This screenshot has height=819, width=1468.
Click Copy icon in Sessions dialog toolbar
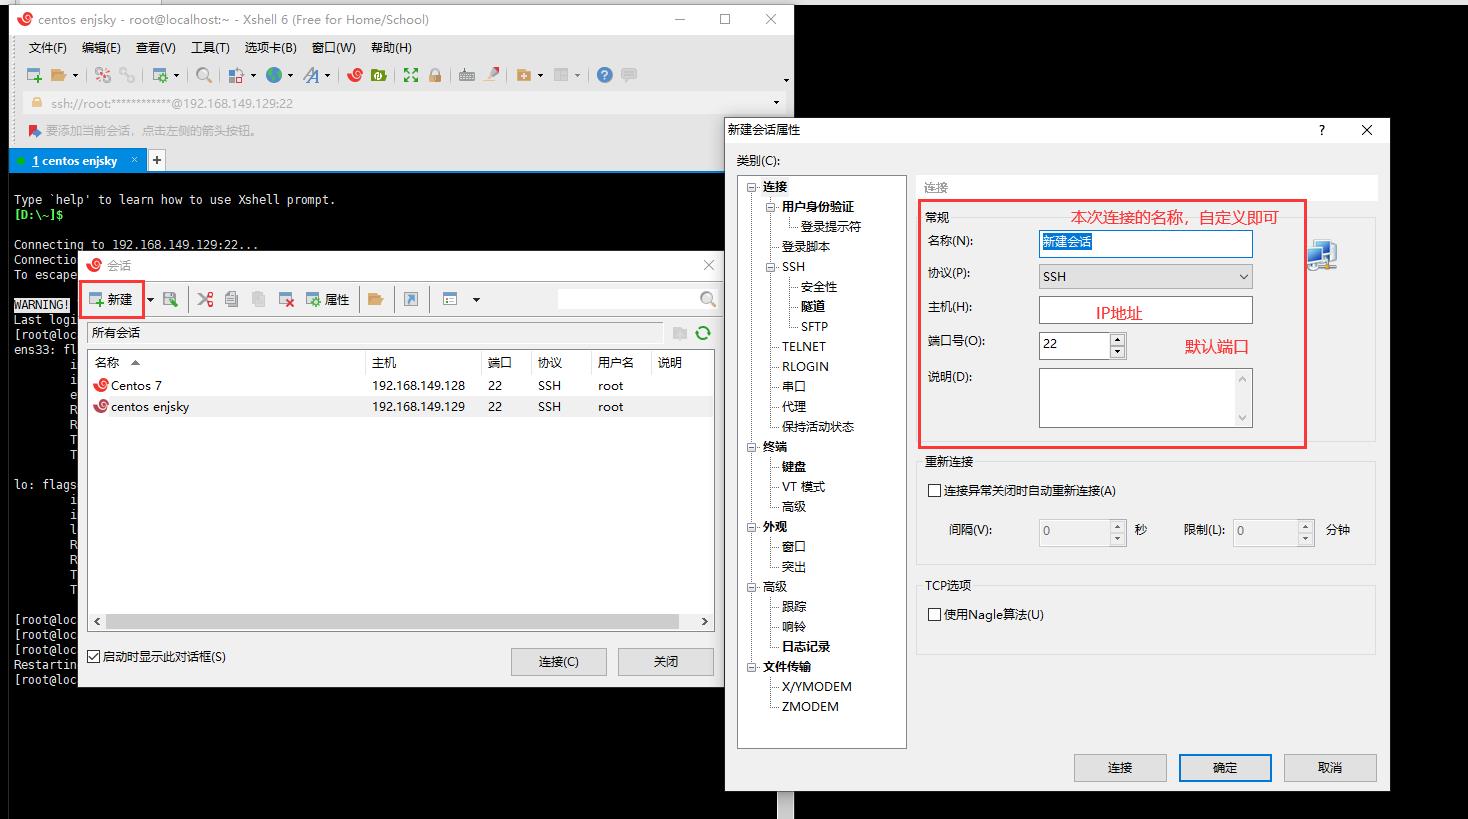coord(232,299)
